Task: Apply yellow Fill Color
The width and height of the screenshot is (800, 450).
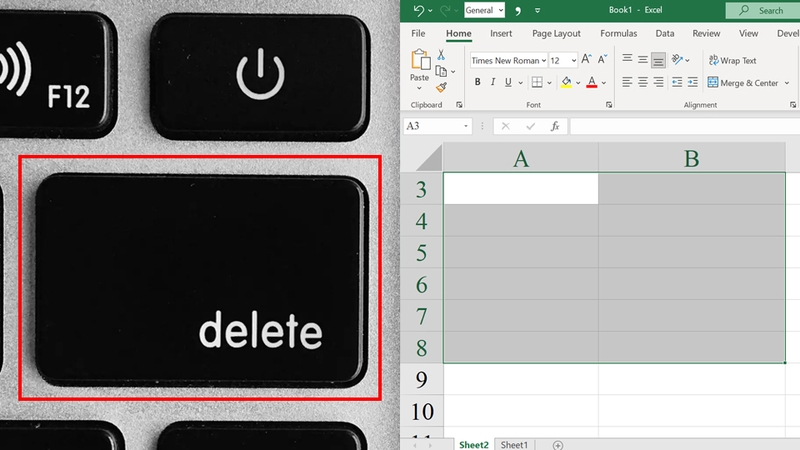Action: point(566,82)
